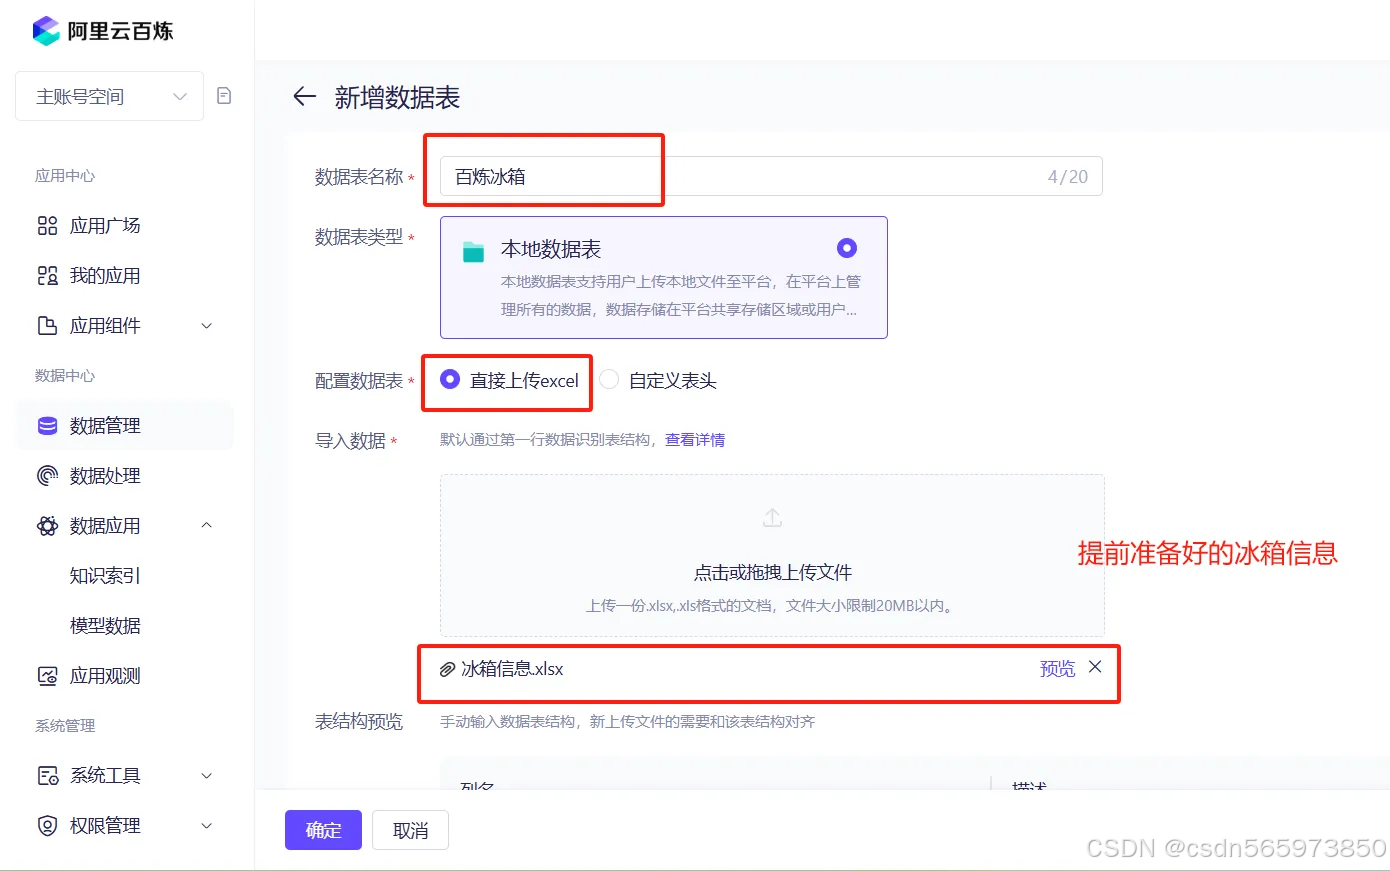Click the back arrow next to 新增数据表

point(303,96)
